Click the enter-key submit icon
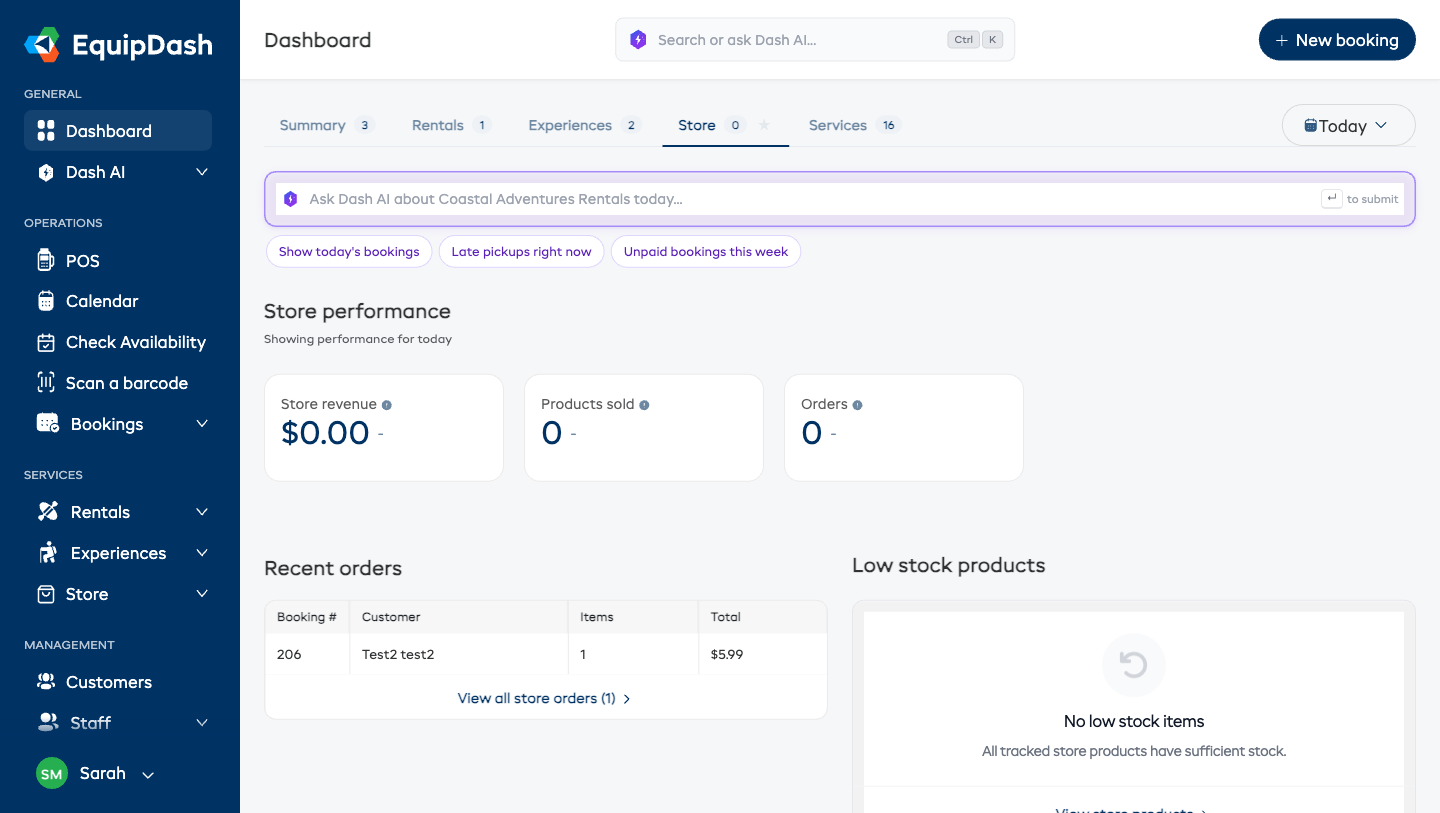This screenshot has width=1440, height=813. tap(1331, 199)
